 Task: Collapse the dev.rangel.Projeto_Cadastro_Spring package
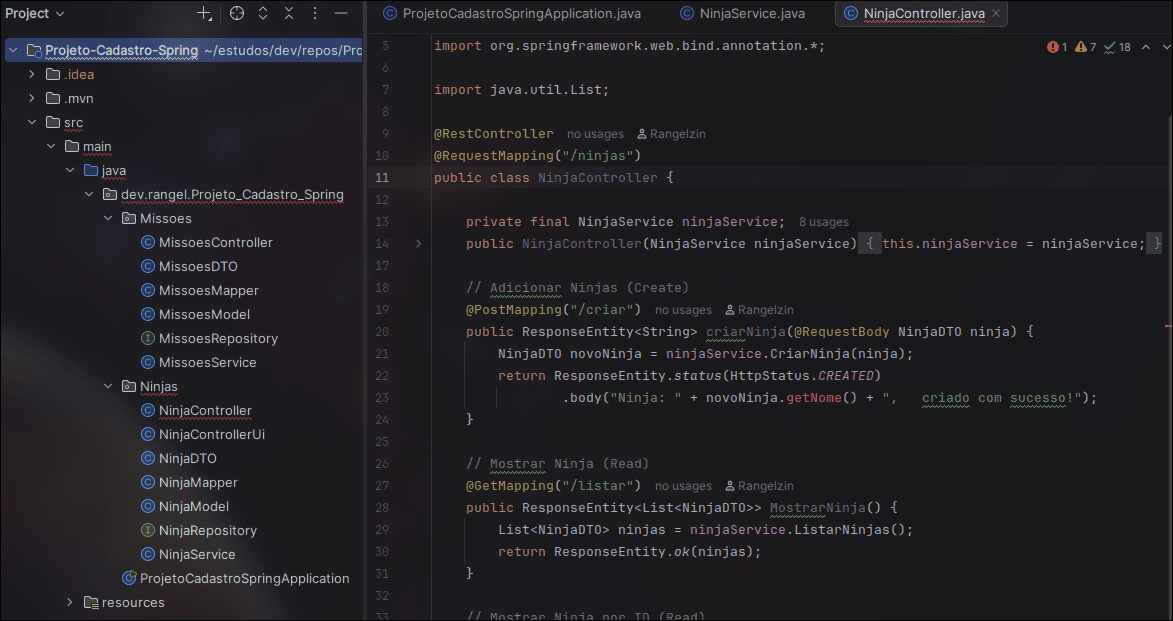89,195
